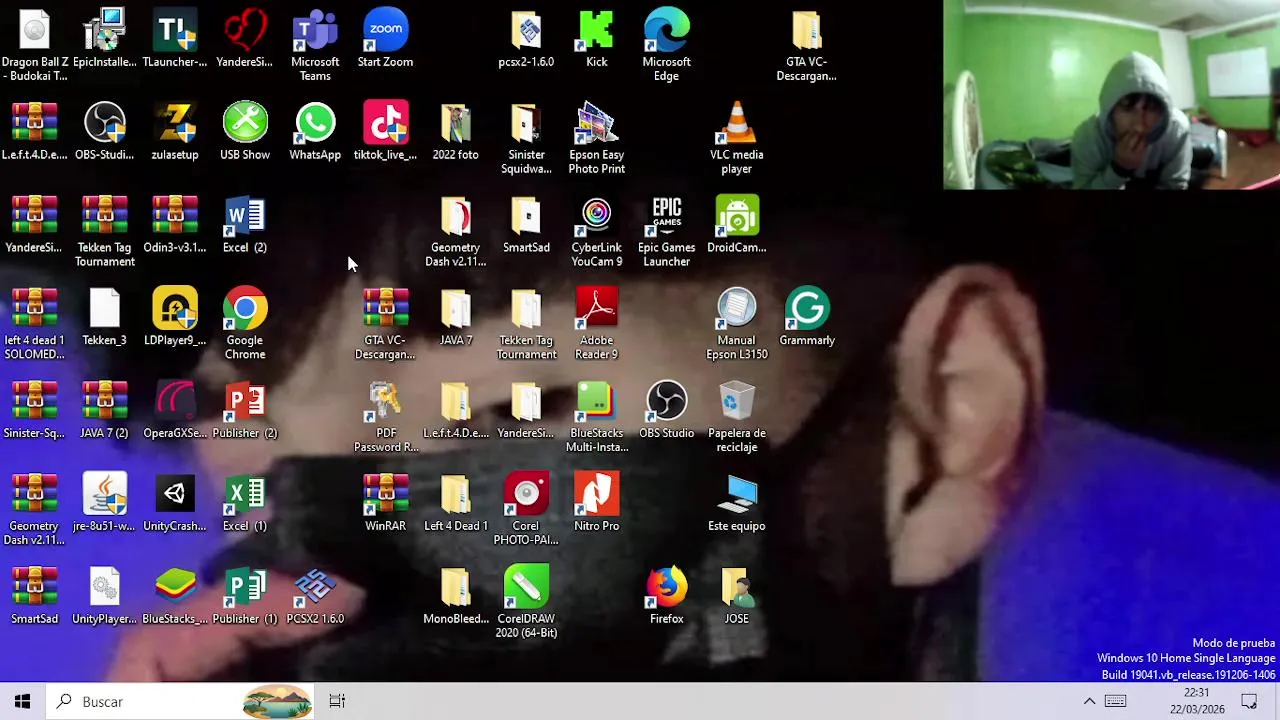Viewport: 1280px width, 720px height.
Task: Select the VLC media player icon
Action: tap(736, 138)
